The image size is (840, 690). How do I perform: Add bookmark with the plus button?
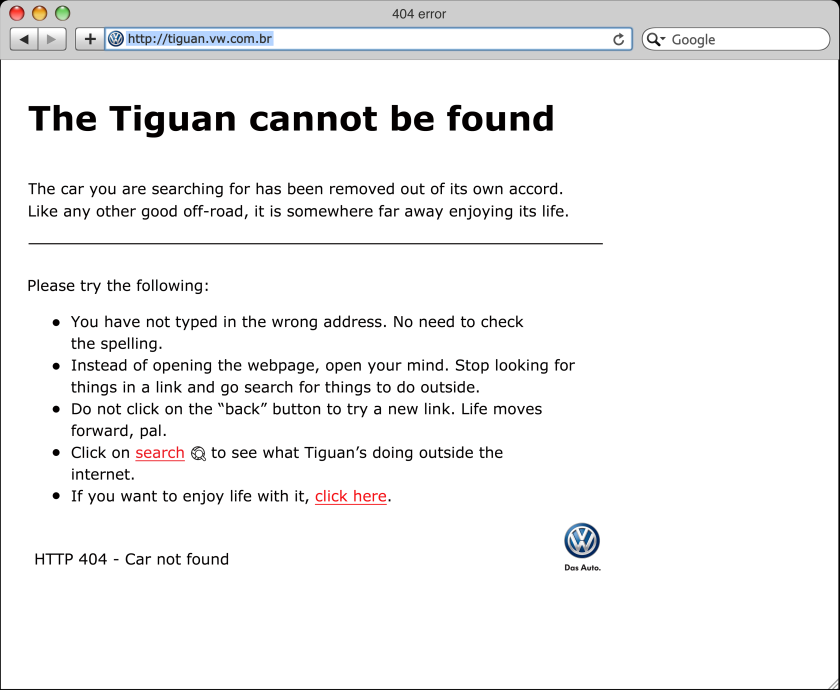(90, 39)
